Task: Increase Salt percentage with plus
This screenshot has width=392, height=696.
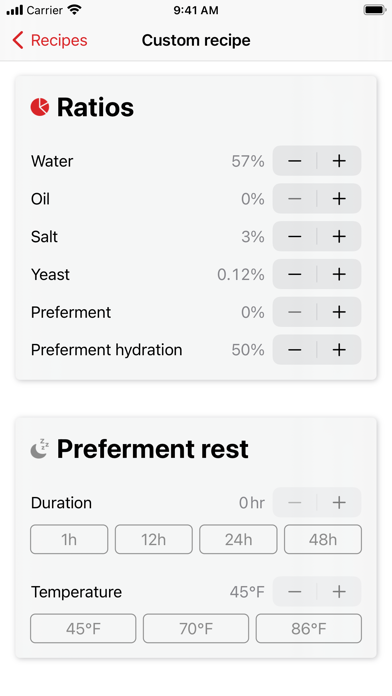Action: pyautogui.click(x=339, y=237)
